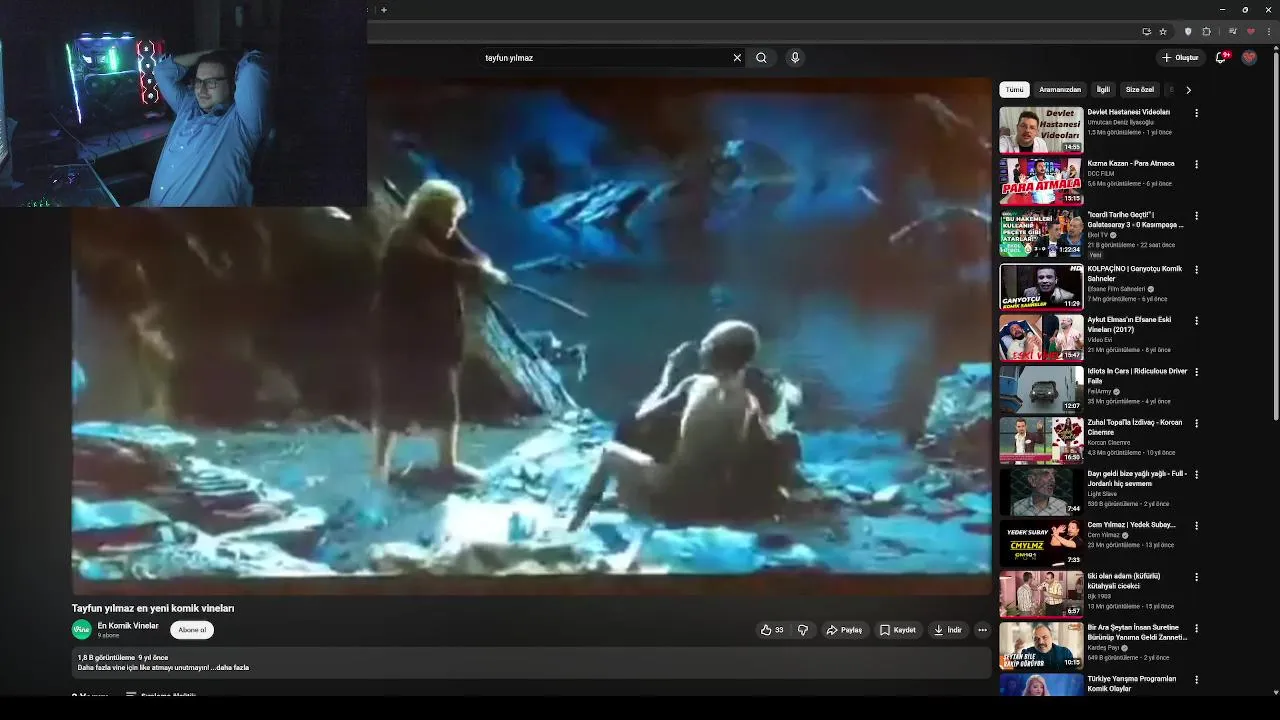Open 'Aykut Elmas'ın Efsane Eski Vineları (2017)' title
This screenshot has width=1280, height=720.
[1129, 325]
